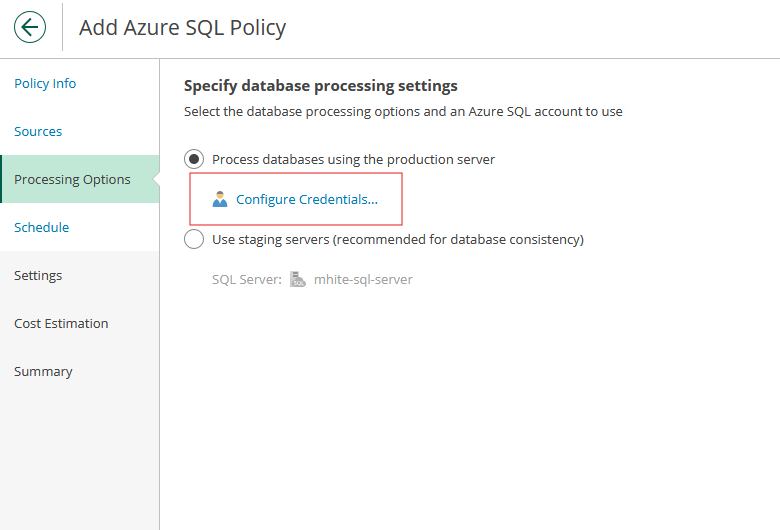Viewport: 780px width, 530px height.
Task: Click the 'Specify database processing settings' heading
Action: [320, 86]
